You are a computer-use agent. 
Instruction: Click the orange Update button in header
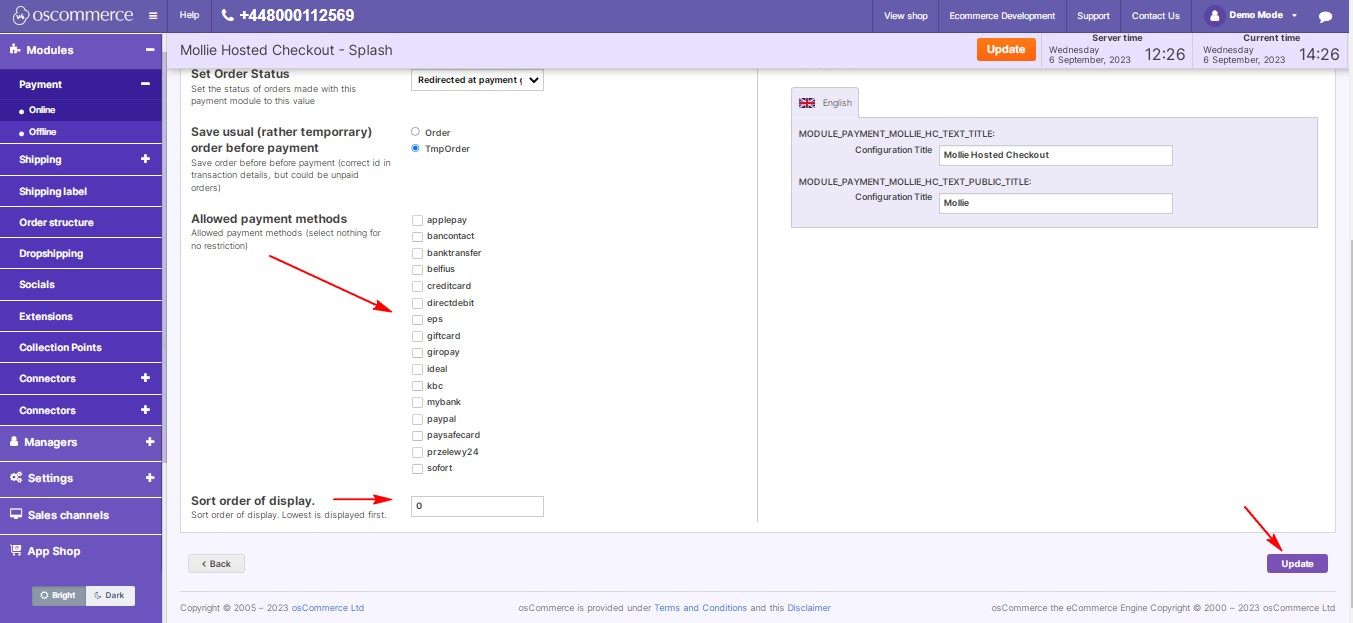click(1005, 49)
